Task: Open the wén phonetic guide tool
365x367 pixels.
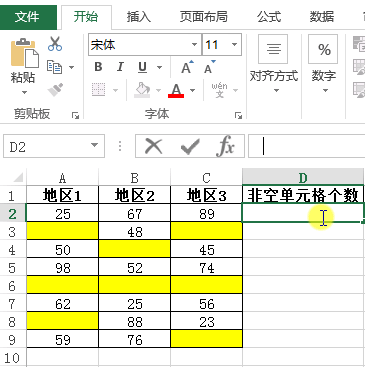Action: (x=219, y=90)
